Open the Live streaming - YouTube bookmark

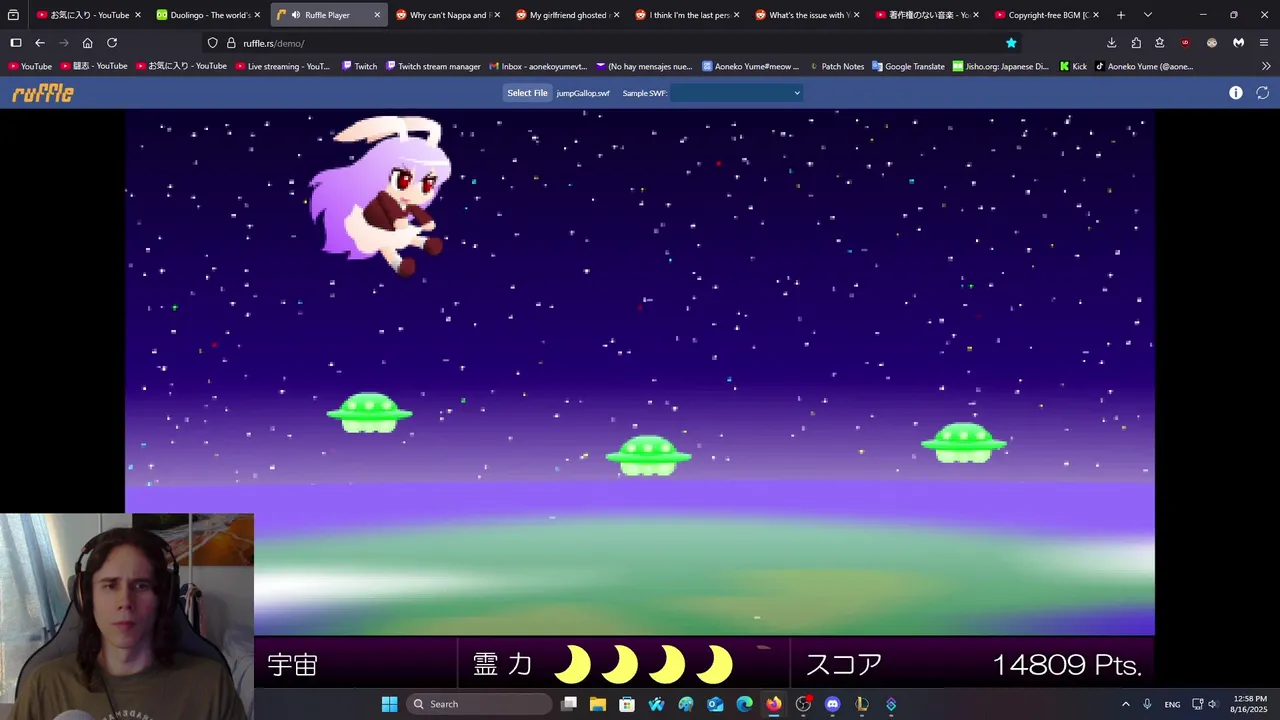pyautogui.click(x=283, y=66)
